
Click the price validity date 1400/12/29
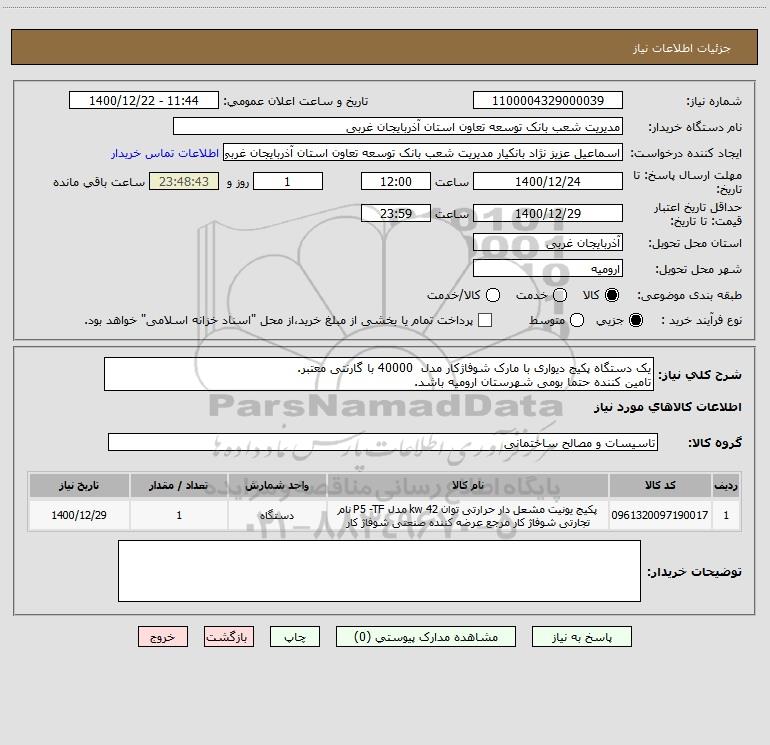tap(548, 213)
